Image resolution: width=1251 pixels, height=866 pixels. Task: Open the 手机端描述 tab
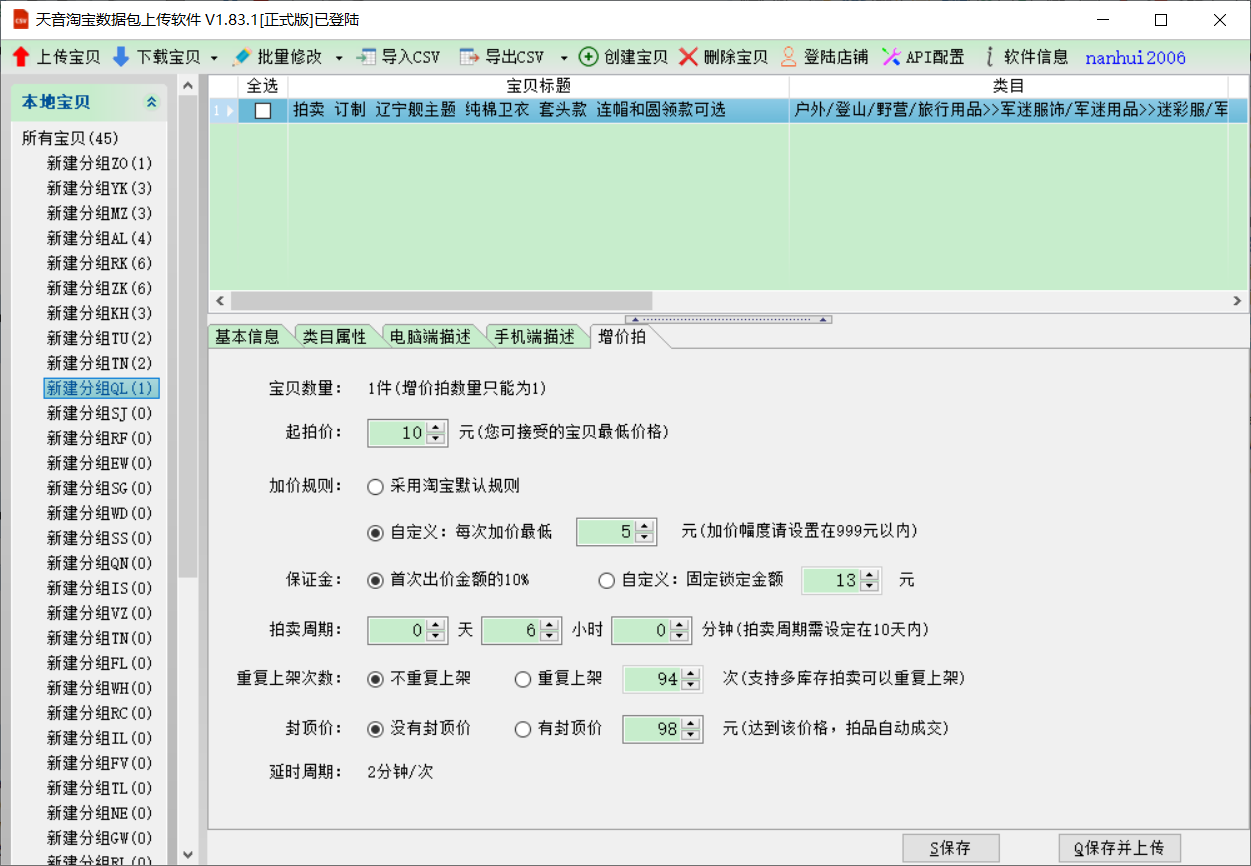click(x=534, y=337)
